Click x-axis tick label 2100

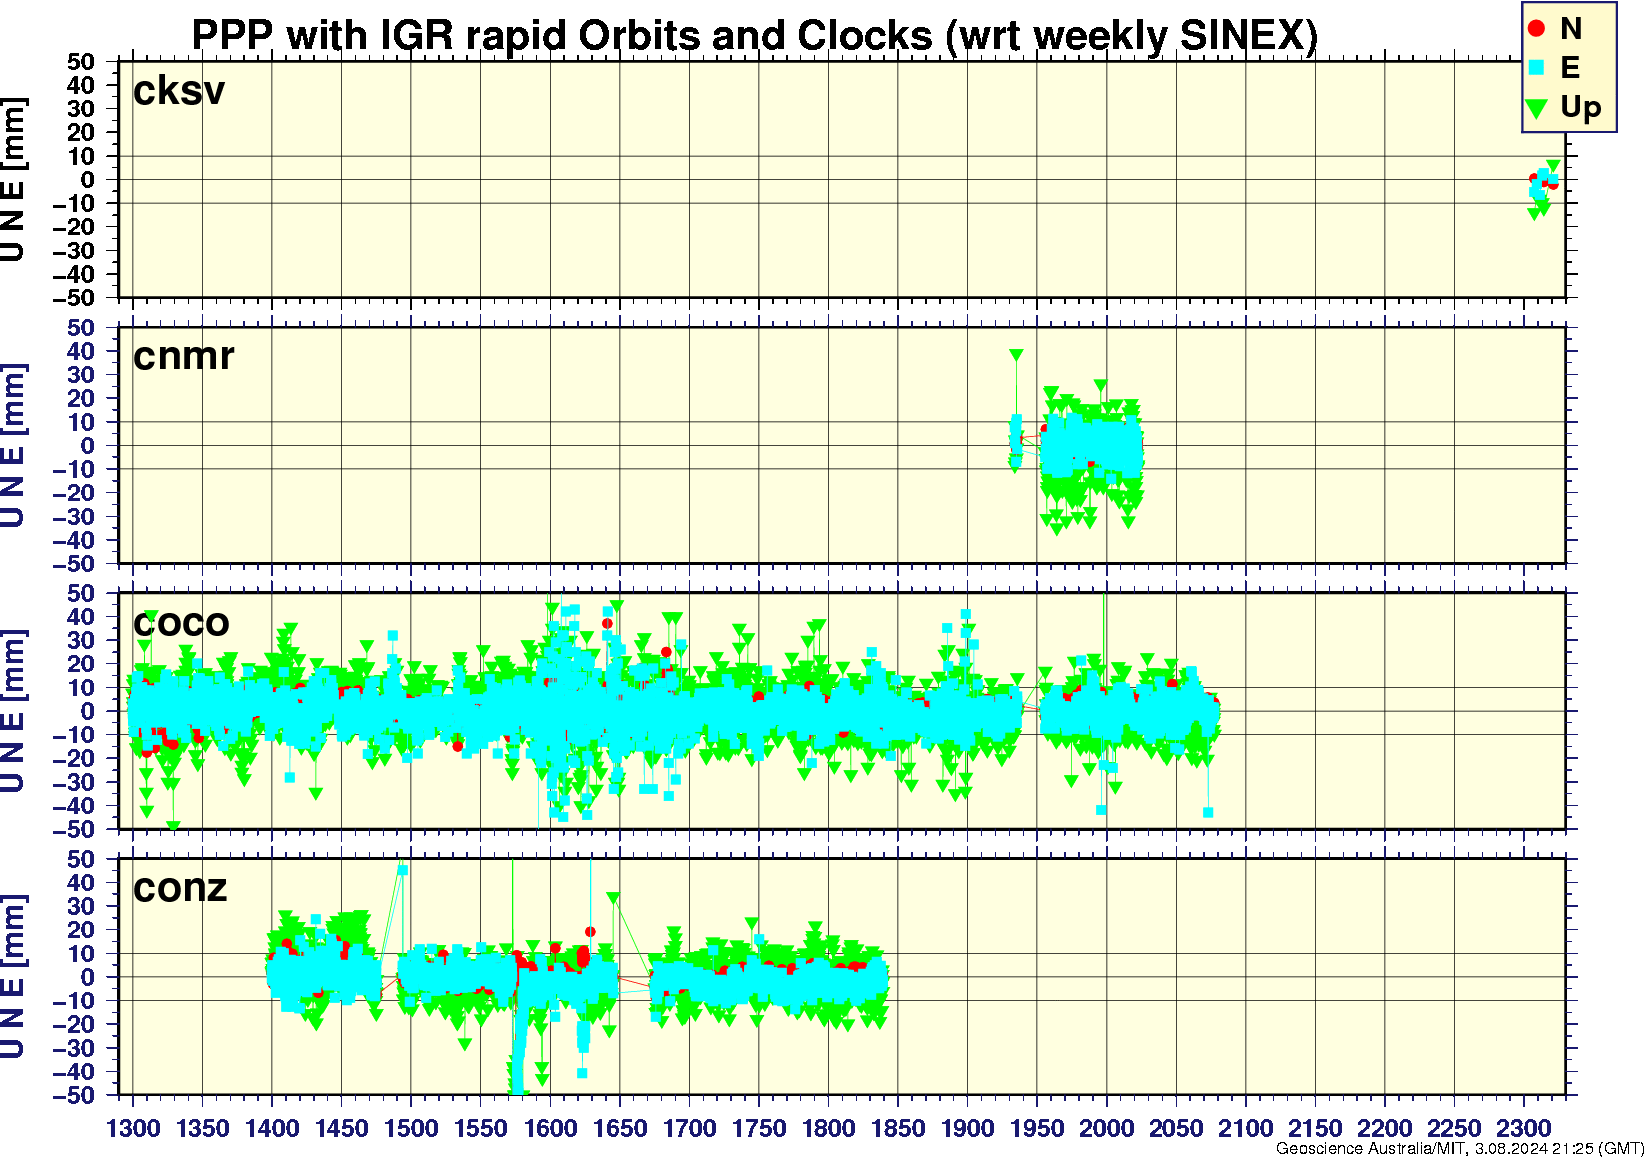pyautogui.click(x=1245, y=1128)
